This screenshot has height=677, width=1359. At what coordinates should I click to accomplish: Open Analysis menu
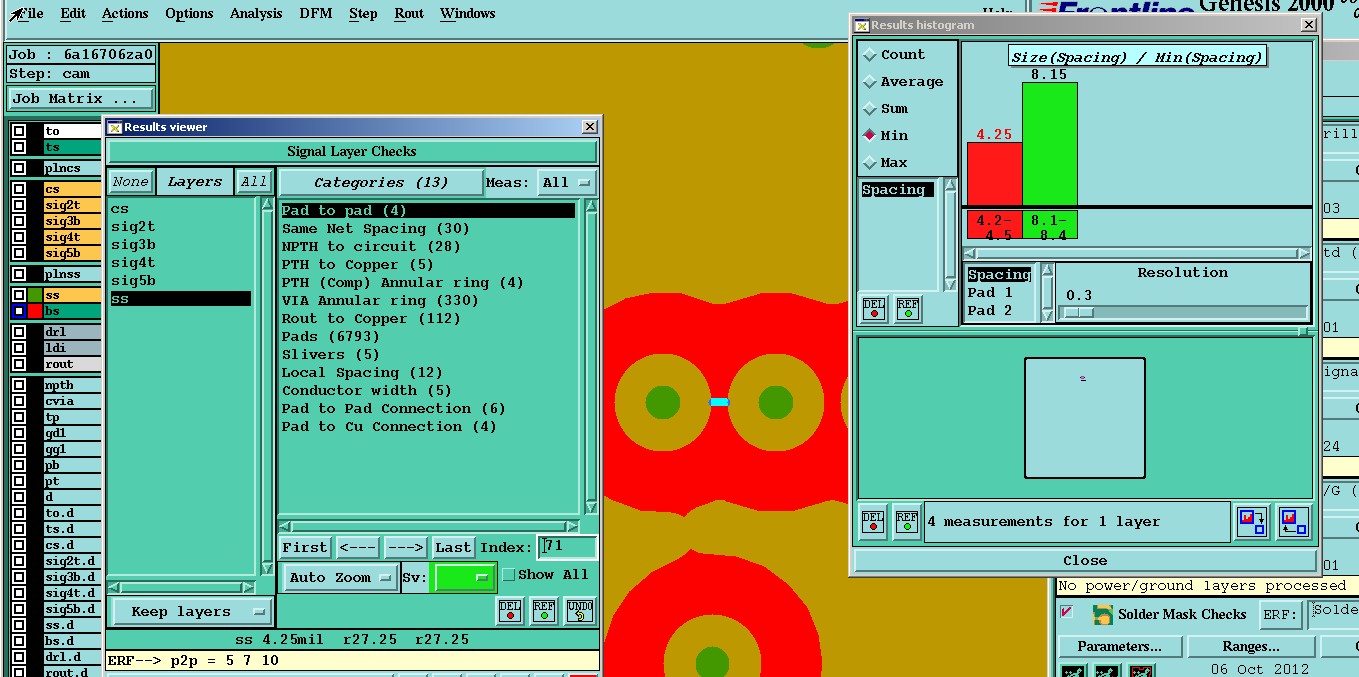(256, 14)
